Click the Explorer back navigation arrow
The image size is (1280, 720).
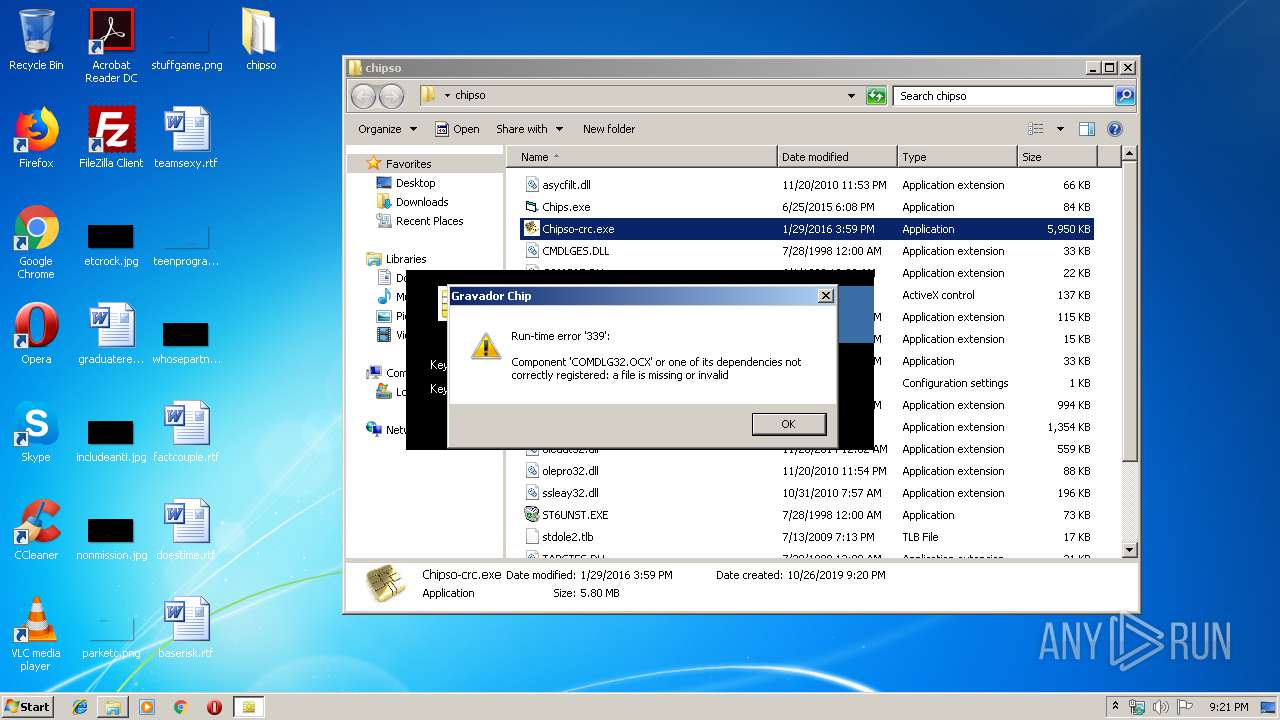(x=363, y=96)
